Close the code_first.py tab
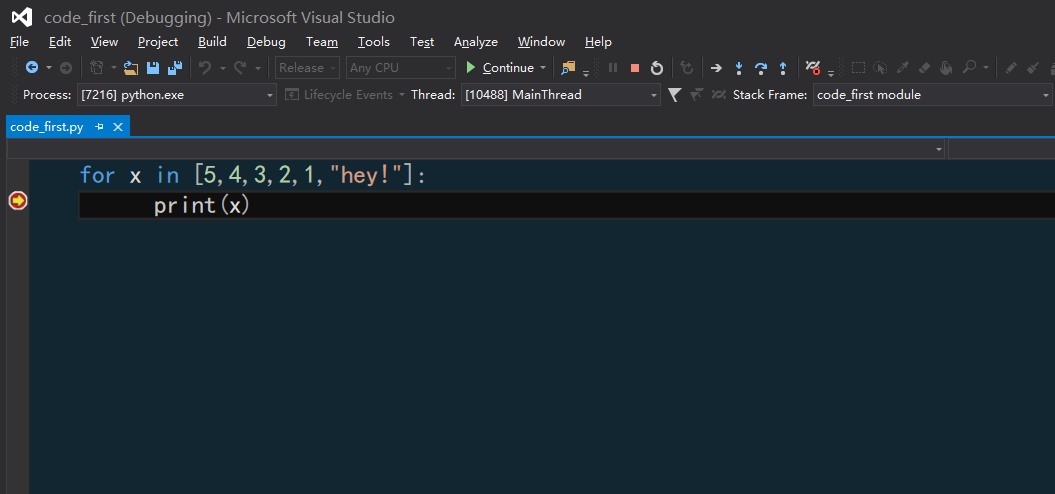The width and height of the screenshot is (1055, 494). (x=118, y=127)
